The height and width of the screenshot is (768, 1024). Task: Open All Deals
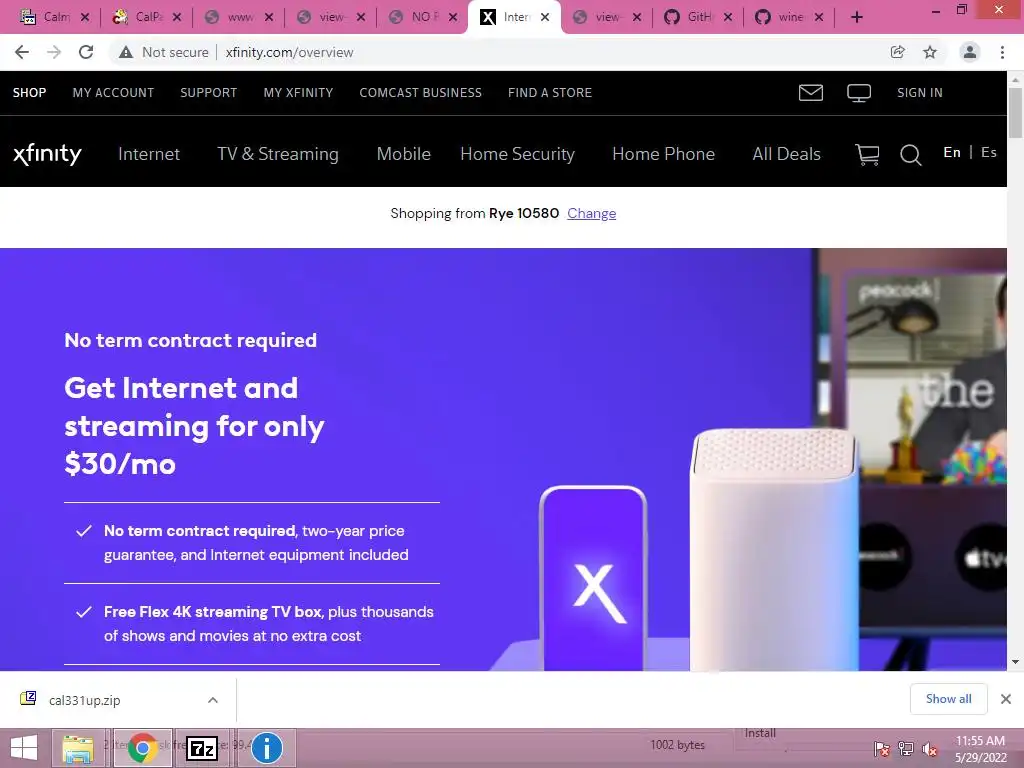[x=786, y=154]
